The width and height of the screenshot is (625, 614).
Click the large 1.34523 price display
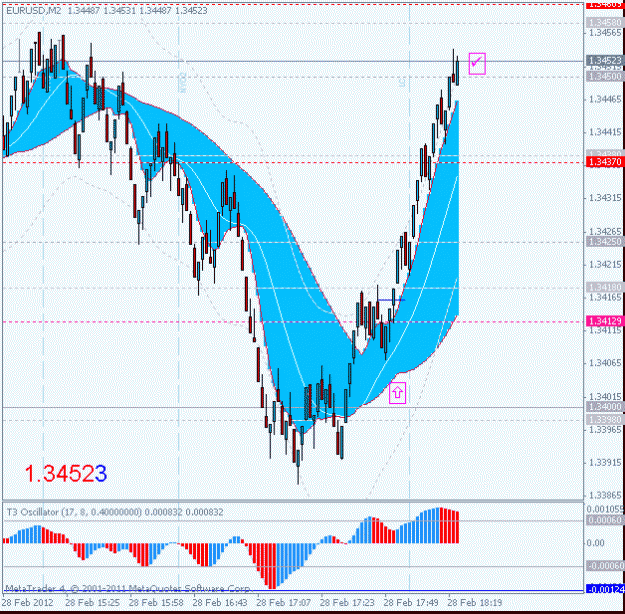tap(66, 474)
